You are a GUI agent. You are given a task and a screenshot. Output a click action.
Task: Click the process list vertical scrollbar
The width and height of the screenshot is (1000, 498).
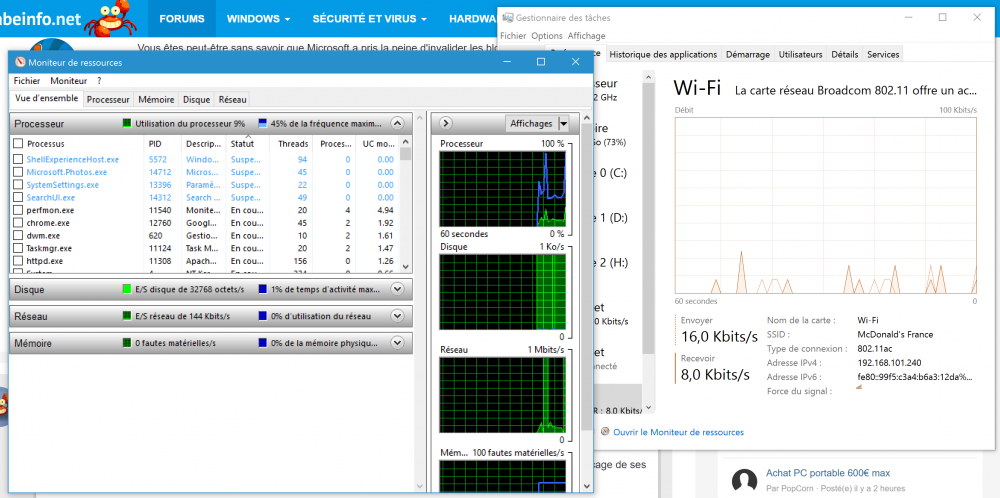click(405, 205)
